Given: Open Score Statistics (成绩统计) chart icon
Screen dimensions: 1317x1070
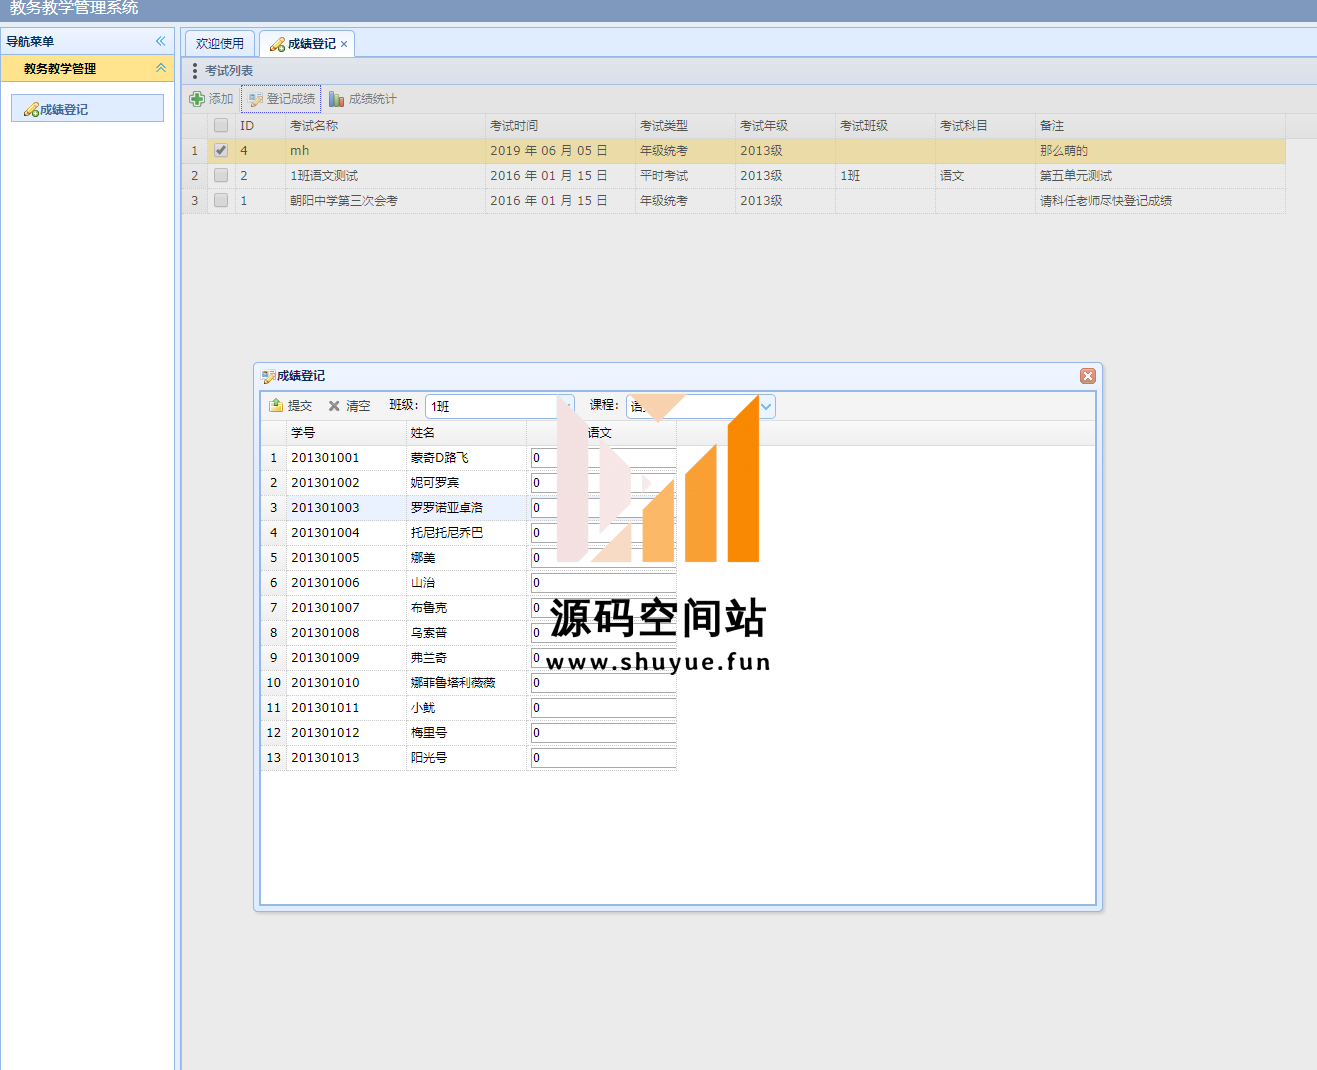Looking at the screenshot, I should pos(337,99).
